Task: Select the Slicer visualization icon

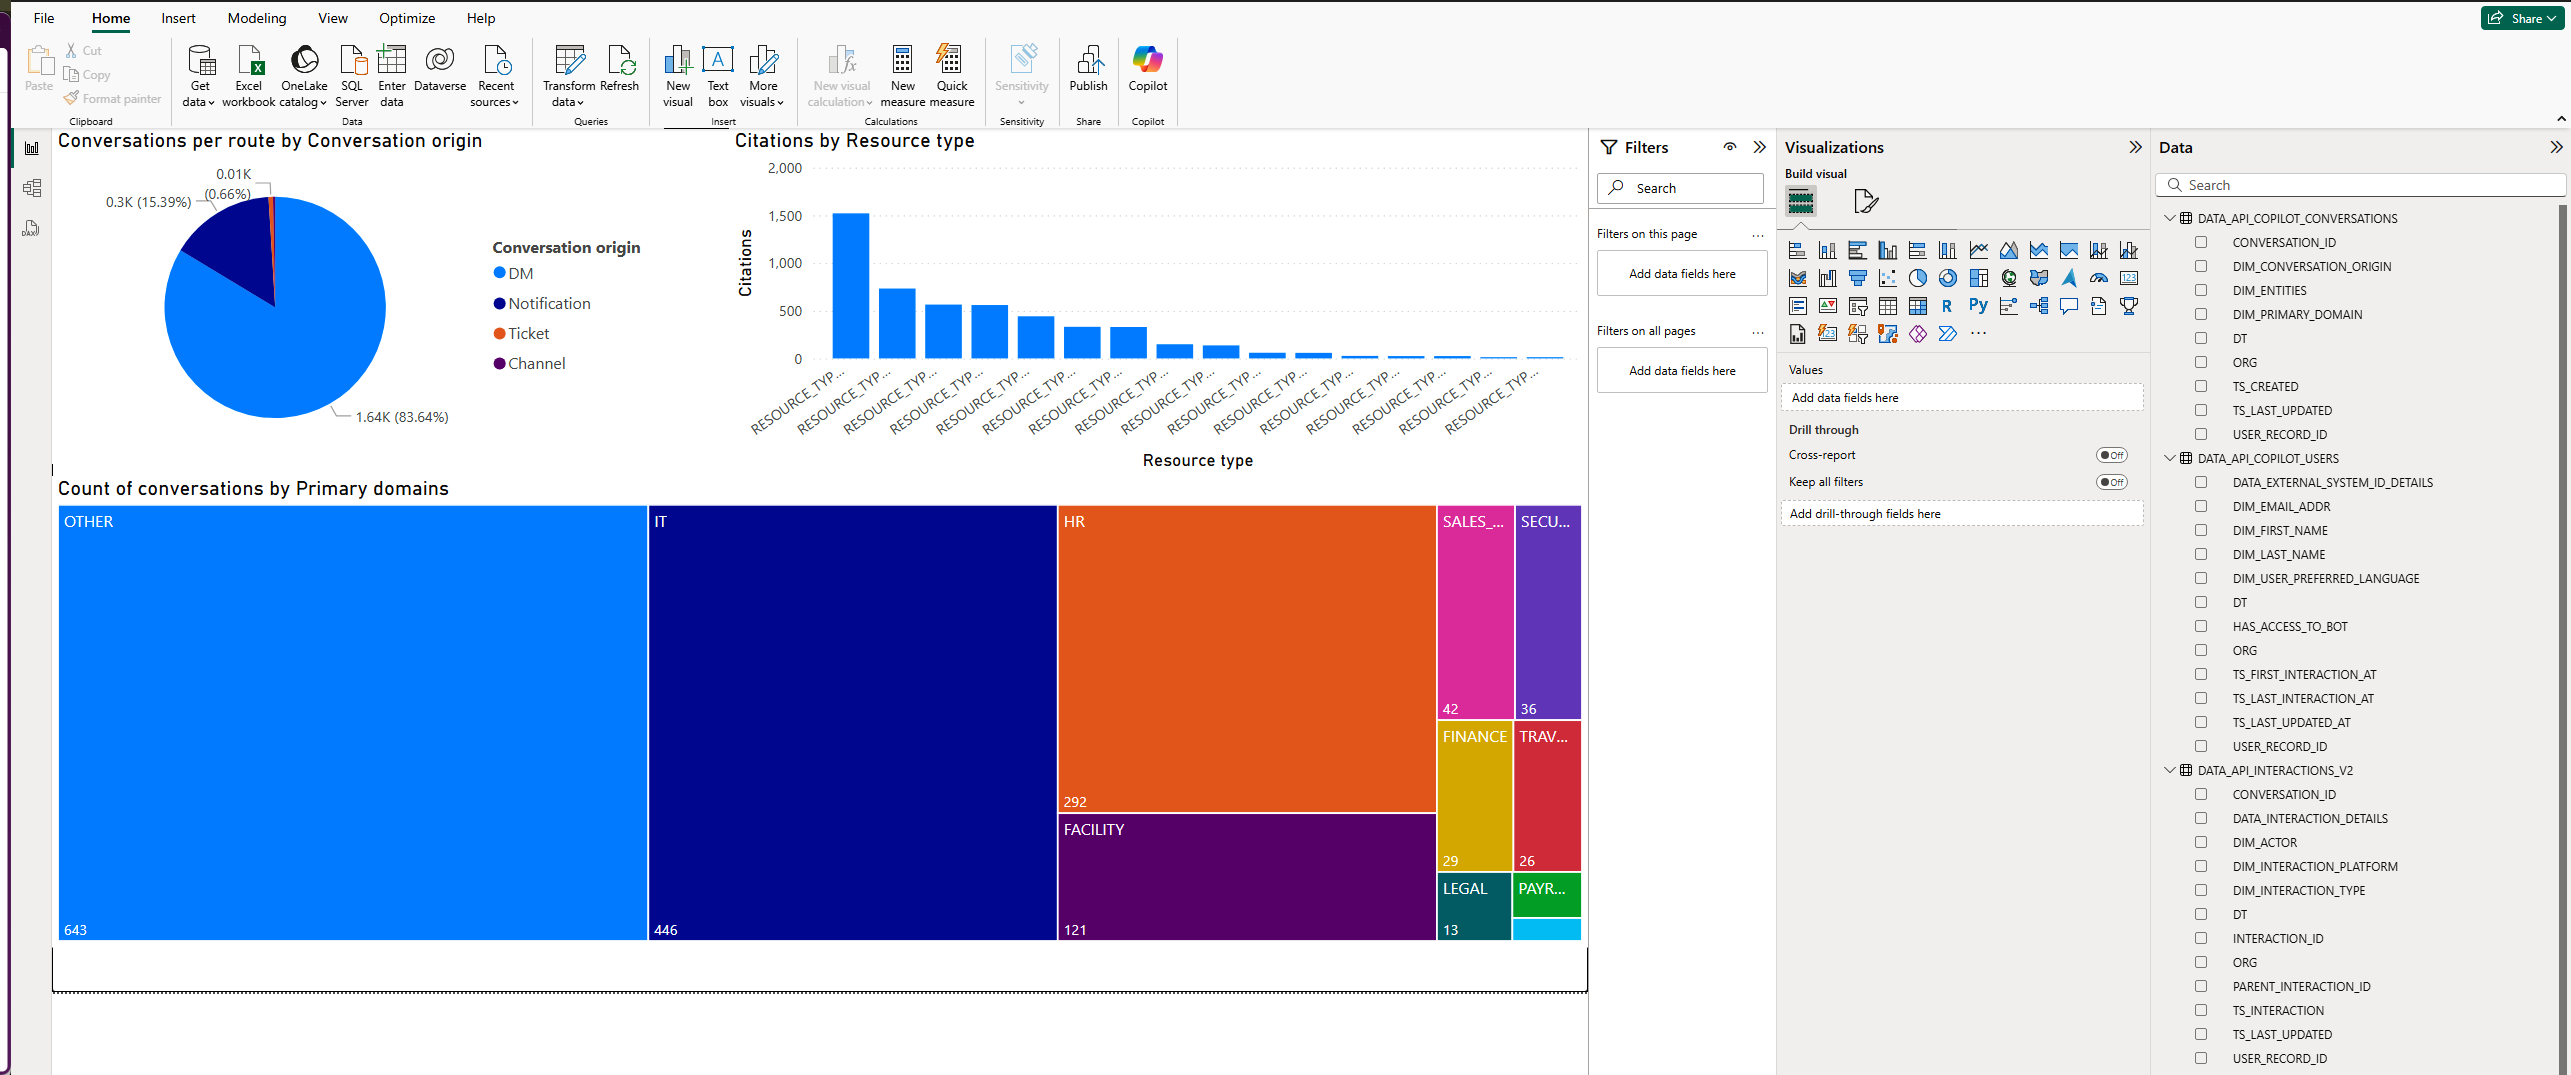Action: click(x=1857, y=306)
